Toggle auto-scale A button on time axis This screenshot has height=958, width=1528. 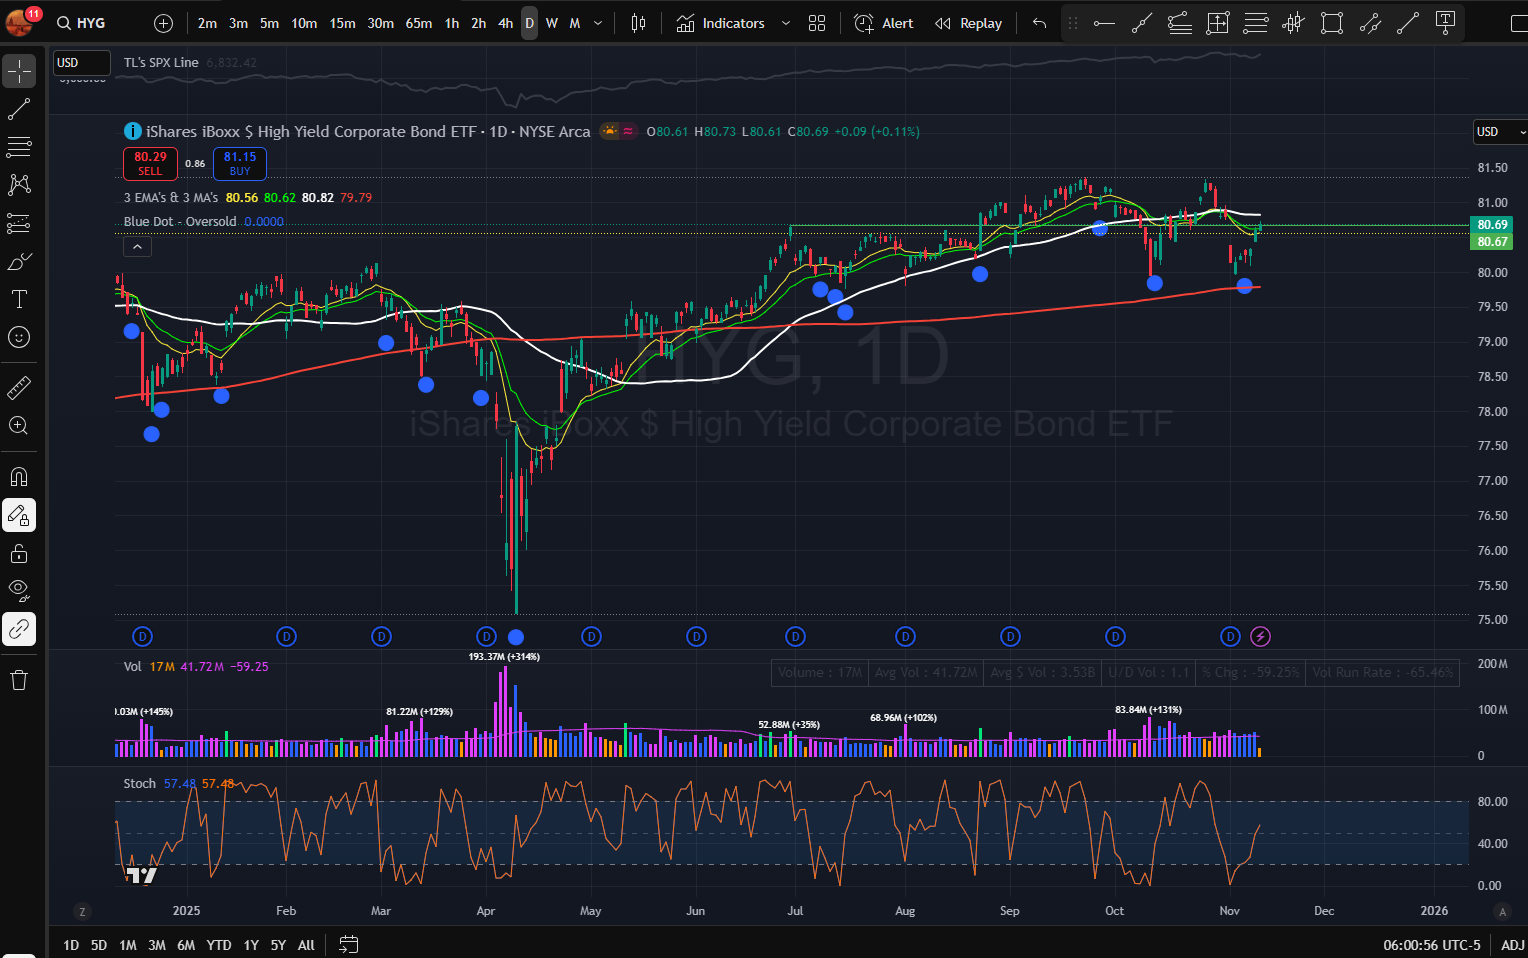pyautogui.click(x=1501, y=911)
